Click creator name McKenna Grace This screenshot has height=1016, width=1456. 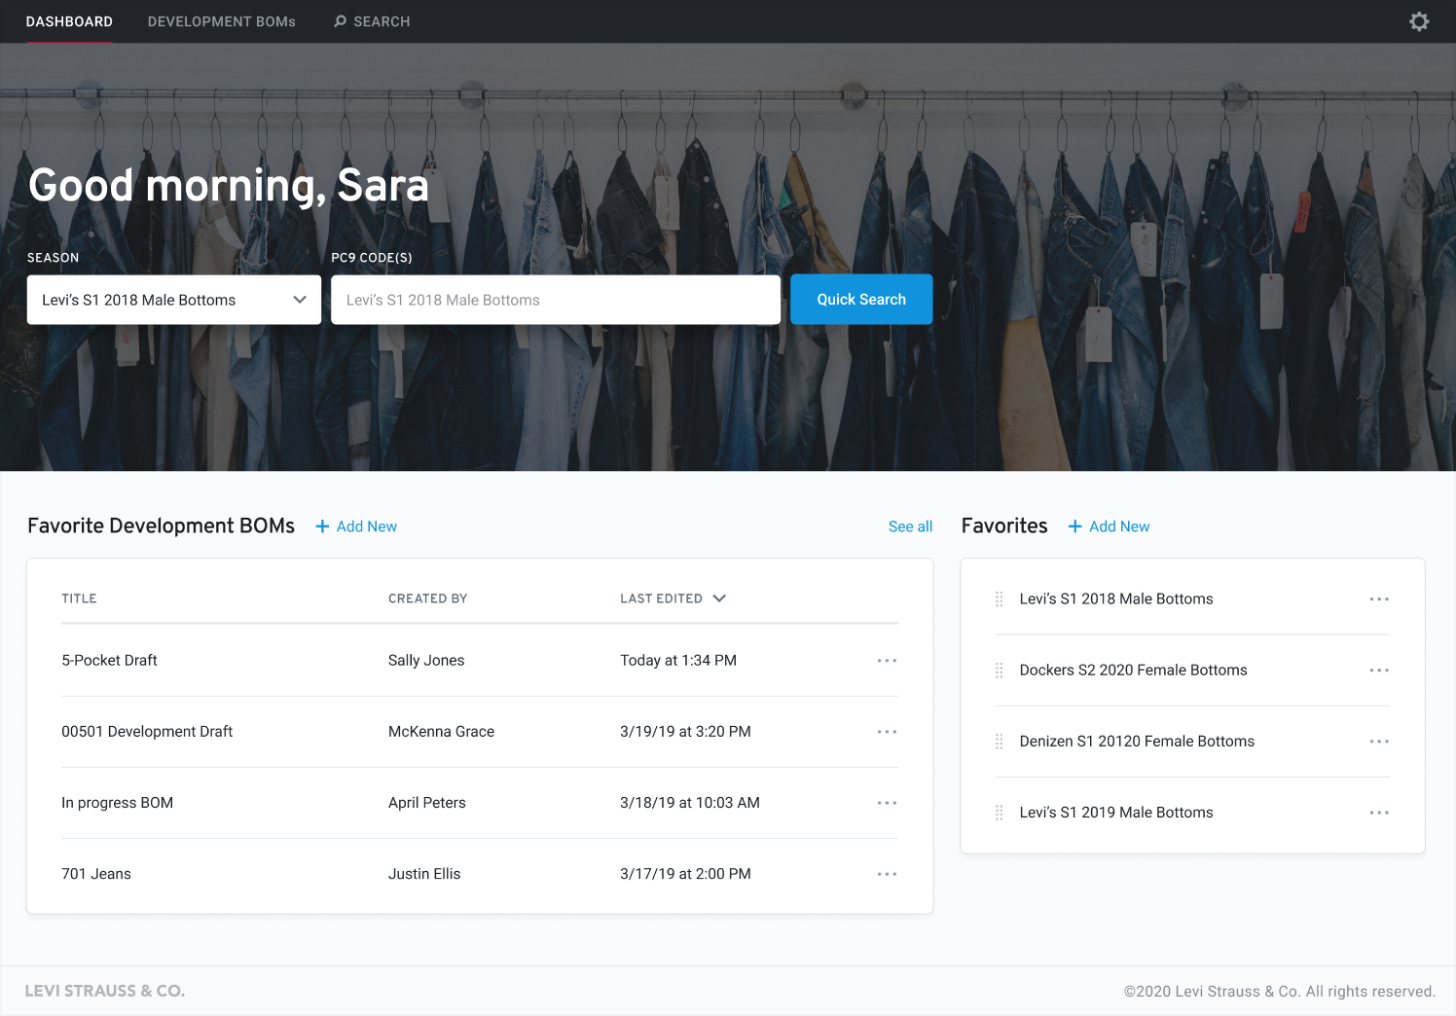click(x=441, y=731)
